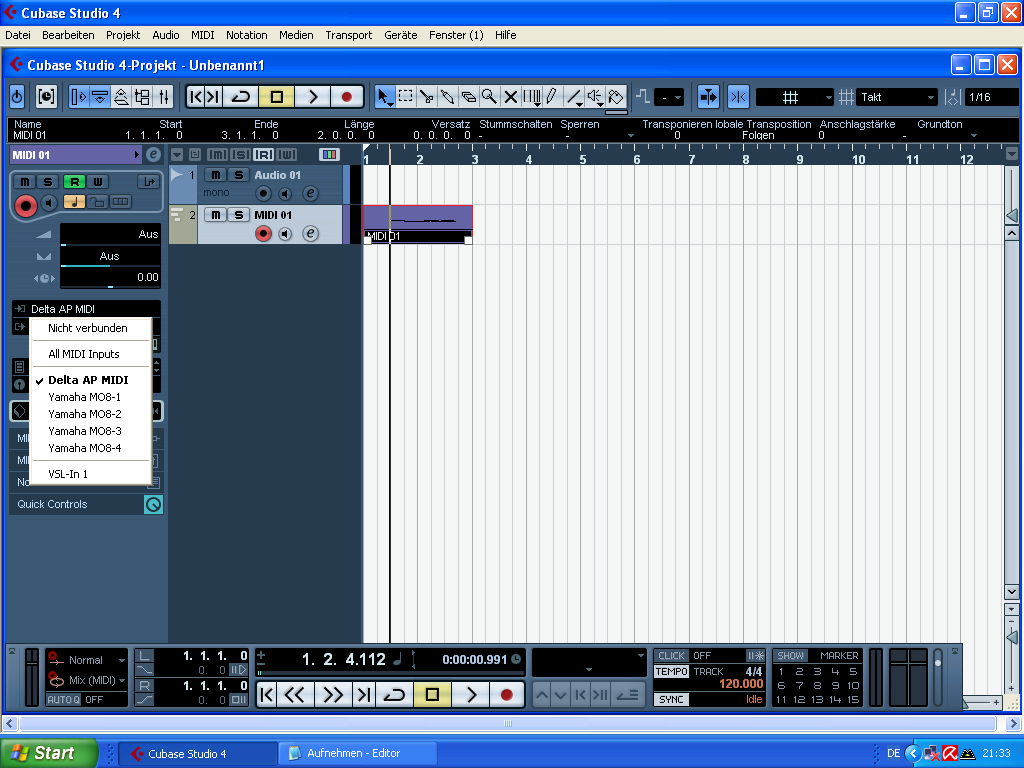Open the snap mode grid dropdown
1024x768 pixels.
795,97
